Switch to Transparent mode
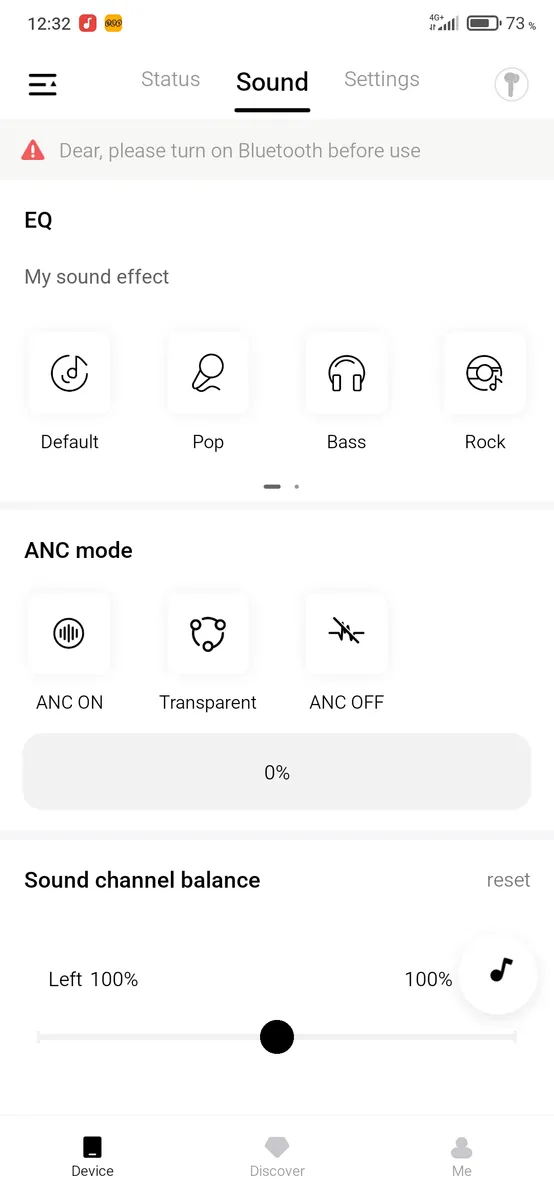The height and width of the screenshot is (1200, 554). (x=208, y=633)
